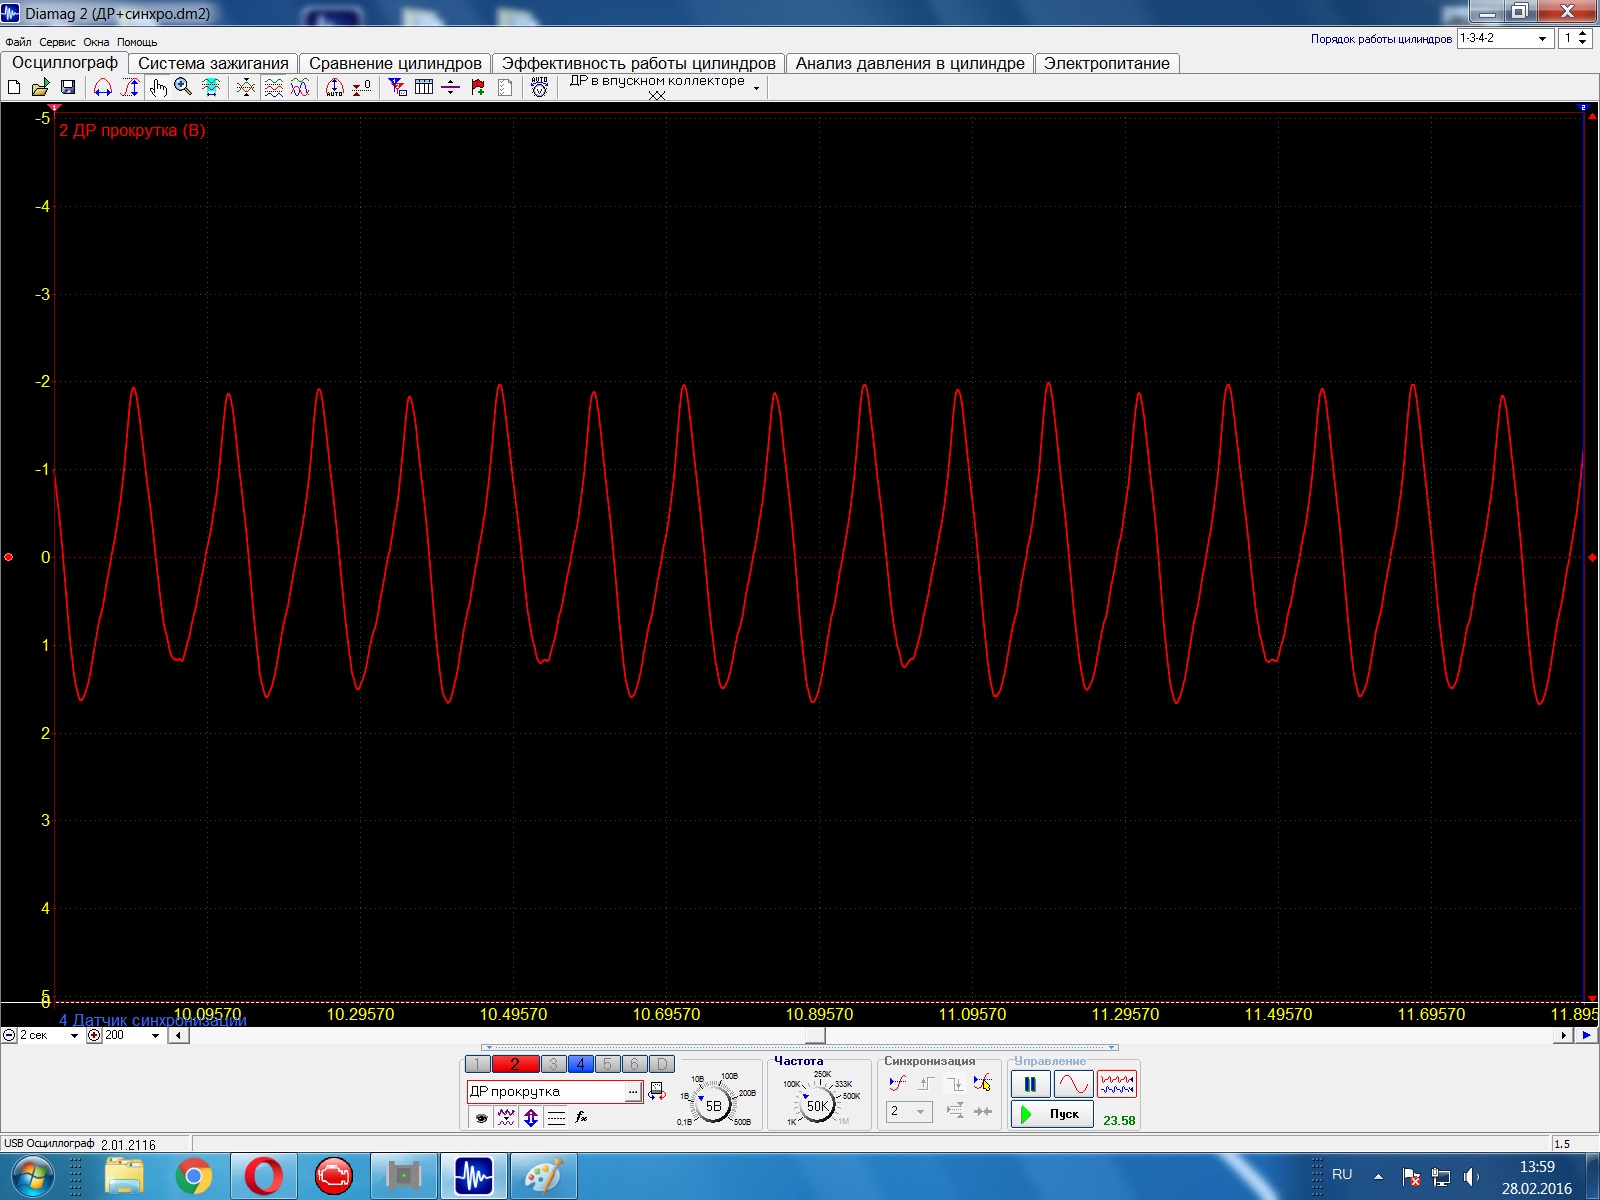The width and height of the screenshot is (1600, 1200).
Task: Select rising edge trigger sync icon
Action: (x=926, y=1083)
